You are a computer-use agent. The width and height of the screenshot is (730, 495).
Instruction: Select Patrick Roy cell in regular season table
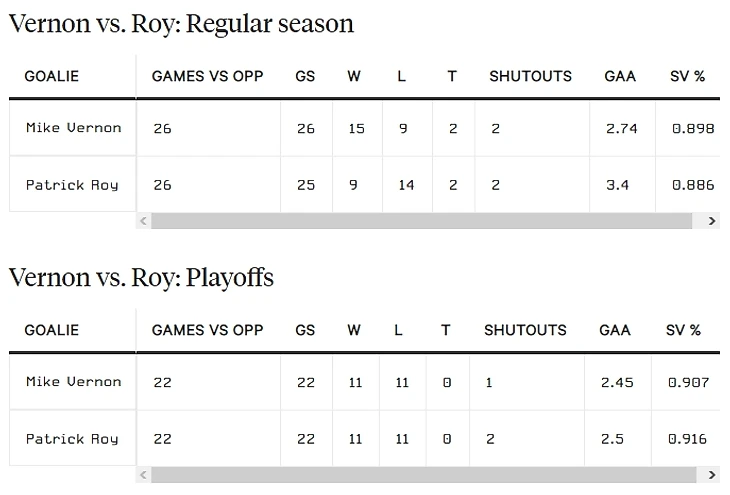(x=72, y=185)
